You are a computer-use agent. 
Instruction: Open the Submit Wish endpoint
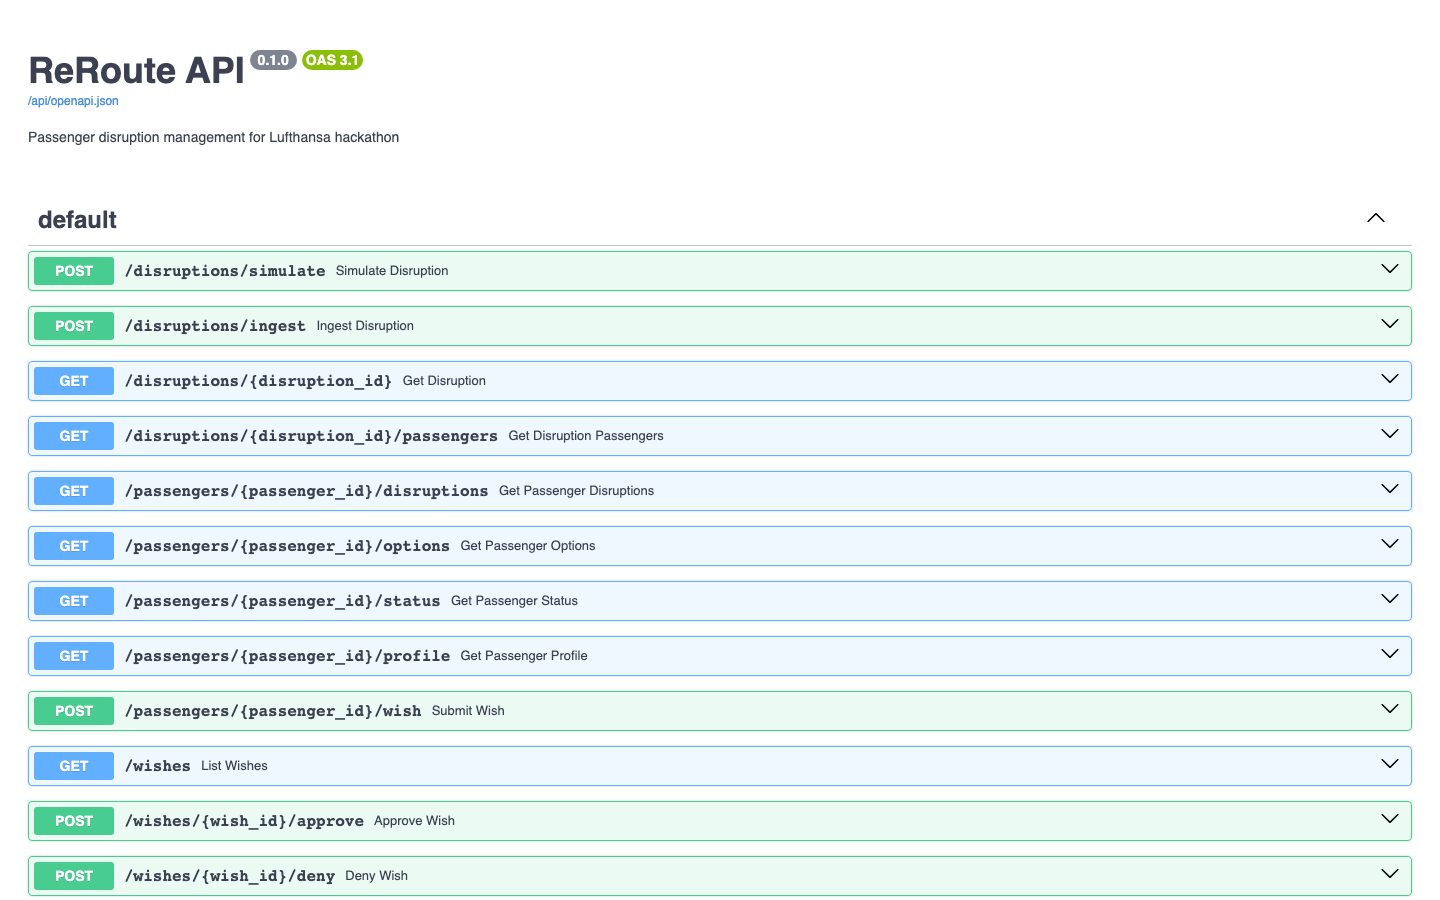[x=700, y=710]
